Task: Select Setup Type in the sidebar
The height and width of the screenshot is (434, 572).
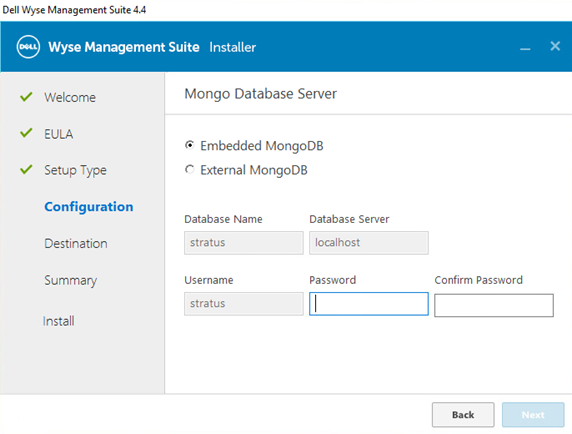Action: click(x=76, y=170)
